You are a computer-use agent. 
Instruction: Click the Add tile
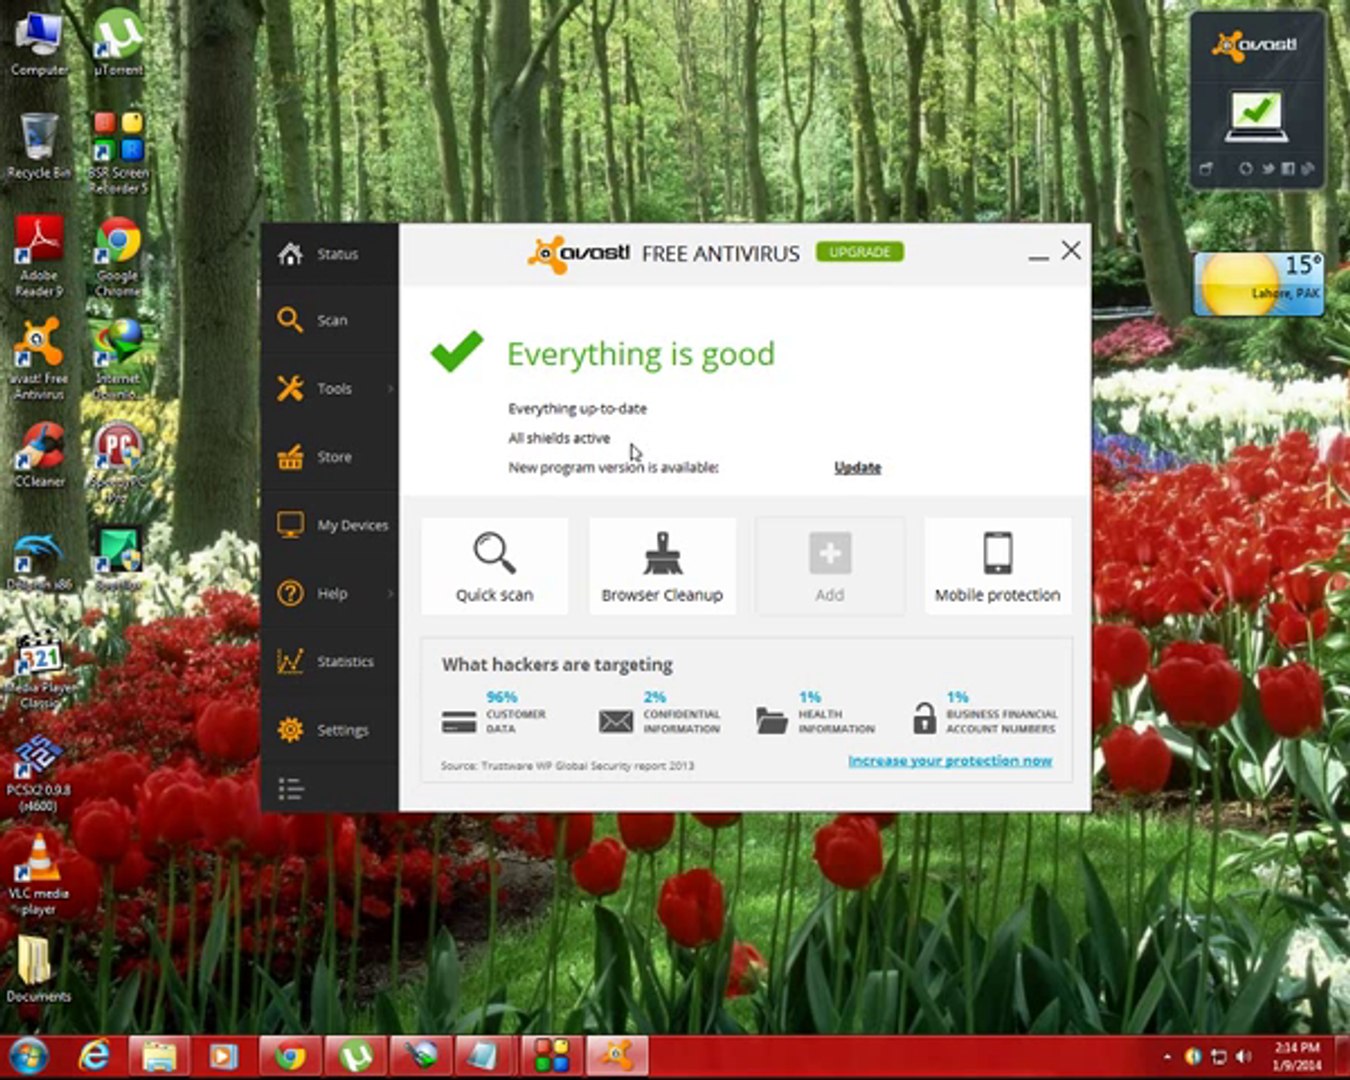830,566
